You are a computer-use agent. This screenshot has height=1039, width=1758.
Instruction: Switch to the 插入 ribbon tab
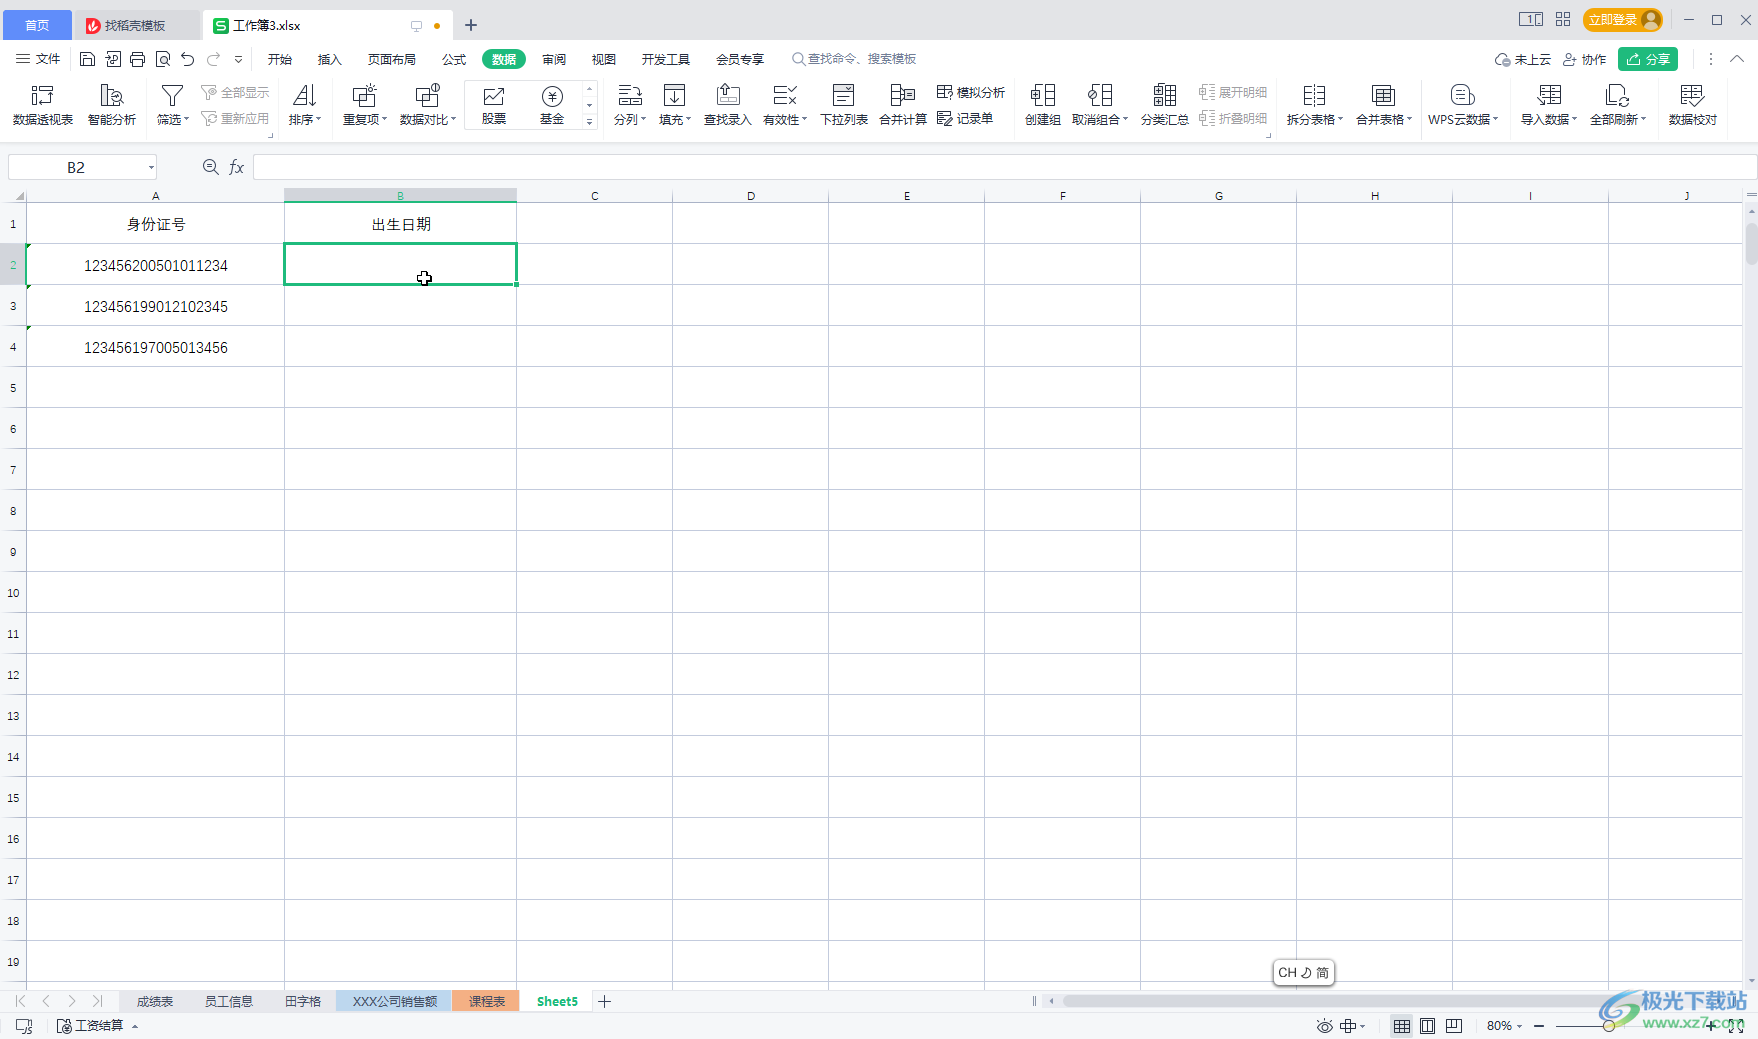pyautogui.click(x=330, y=59)
